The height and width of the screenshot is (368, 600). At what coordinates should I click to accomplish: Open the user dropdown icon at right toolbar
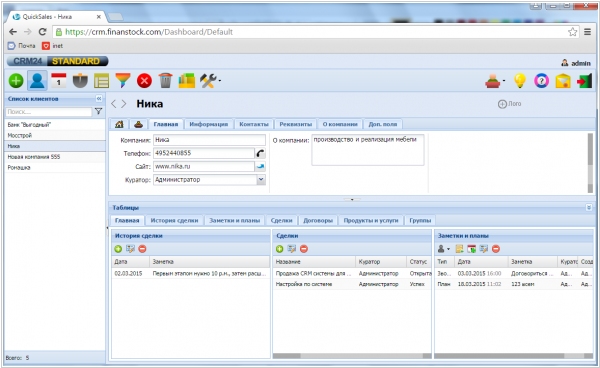pyautogui.click(x=494, y=81)
